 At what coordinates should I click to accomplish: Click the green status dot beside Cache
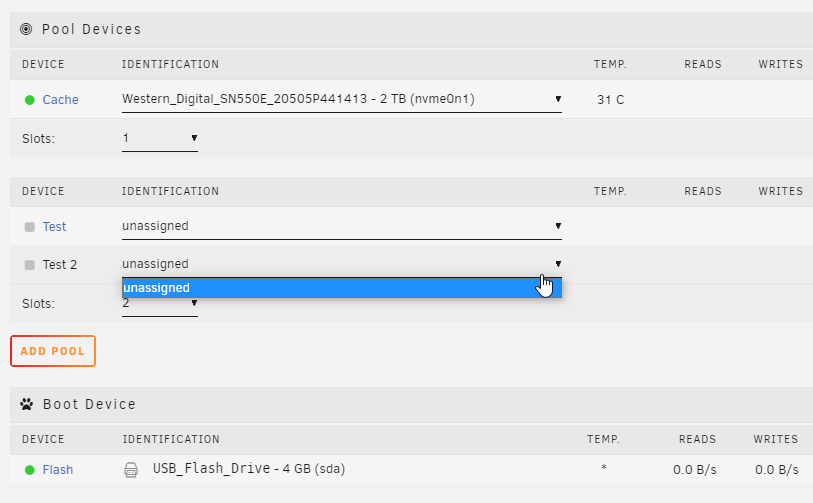pos(30,100)
